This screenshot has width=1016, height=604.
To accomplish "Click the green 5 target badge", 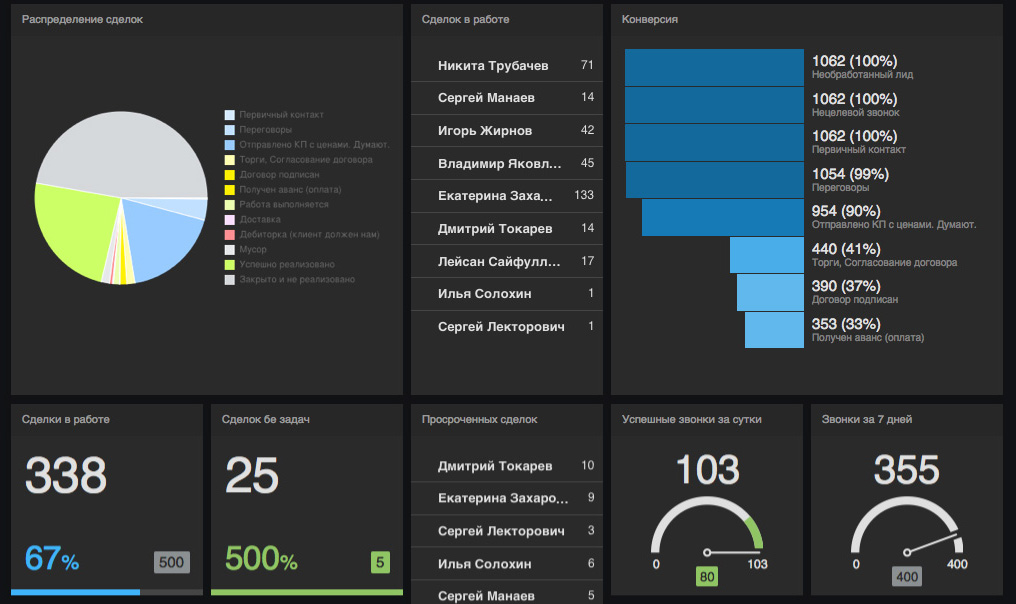I will coord(380,562).
